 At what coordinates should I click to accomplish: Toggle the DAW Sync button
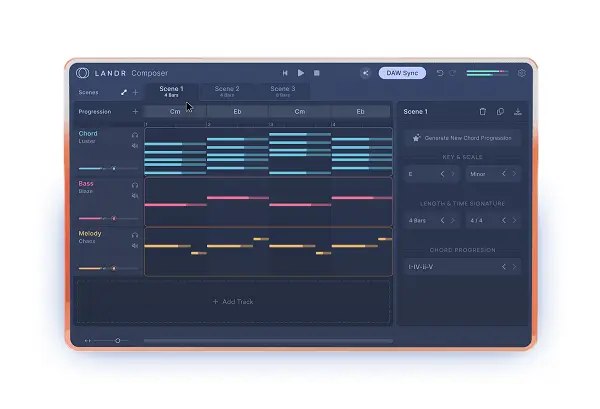(402, 73)
